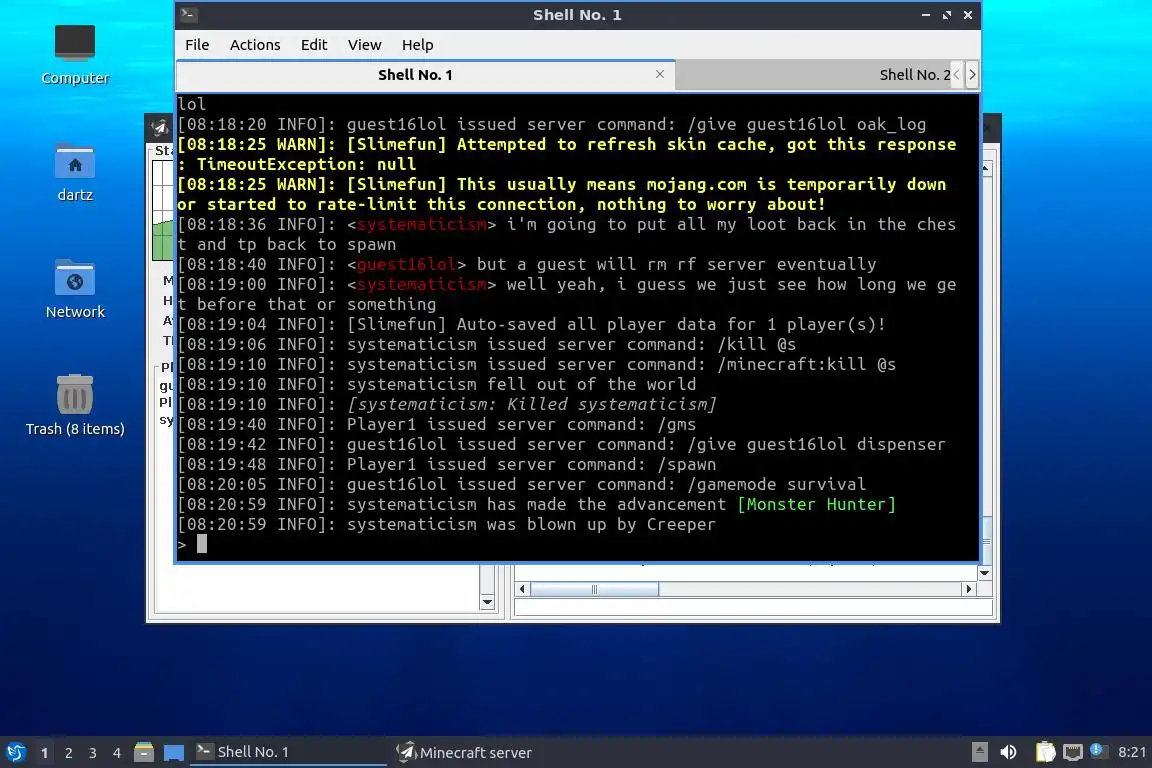Image resolution: width=1152 pixels, height=768 pixels.
Task: Open the dartz home folder icon
Action: [75, 173]
